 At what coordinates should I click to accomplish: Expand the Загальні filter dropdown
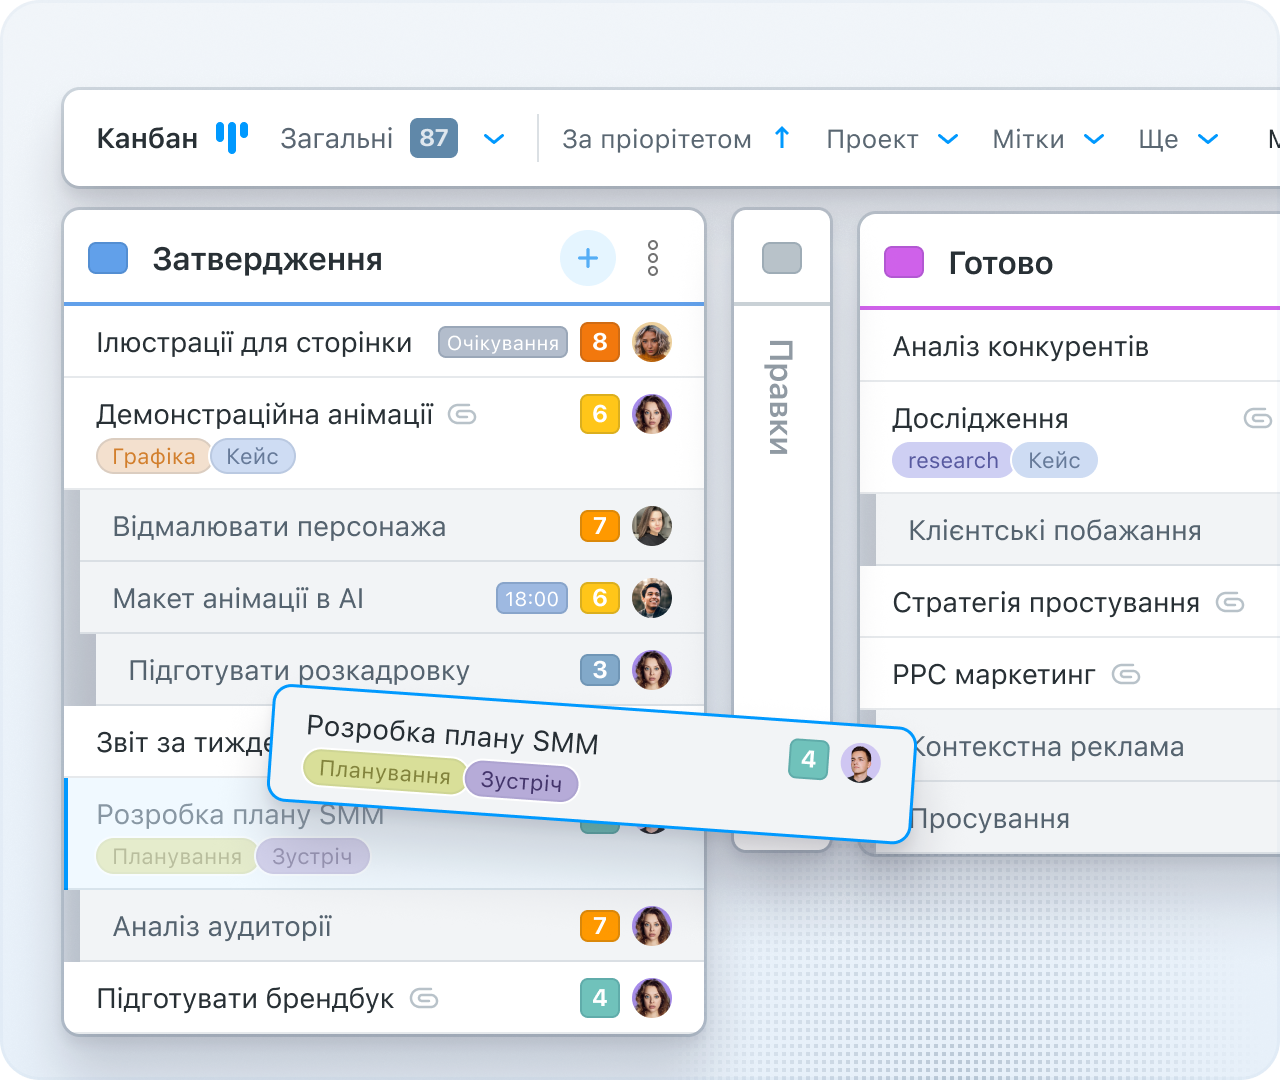coord(494,139)
